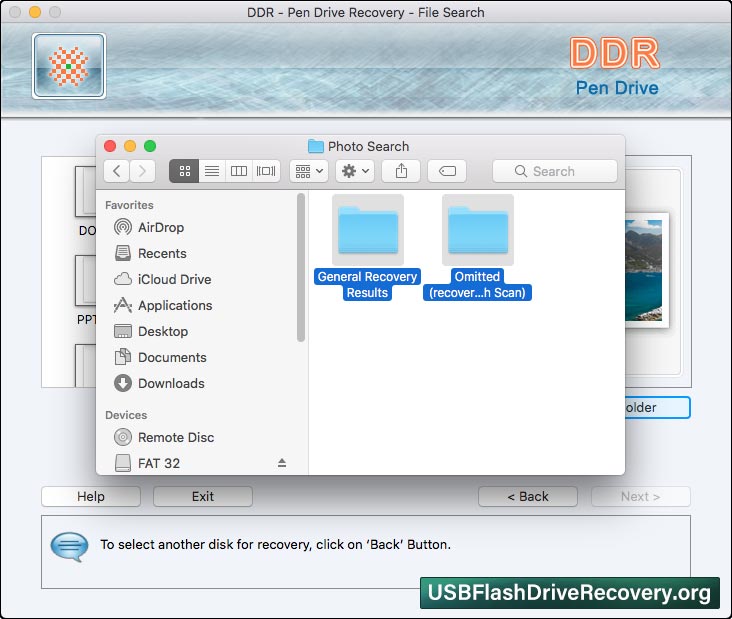Open iCloud Drive in the sidebar
The height and width of the screenshot is (619, 732).
point(174,279)
